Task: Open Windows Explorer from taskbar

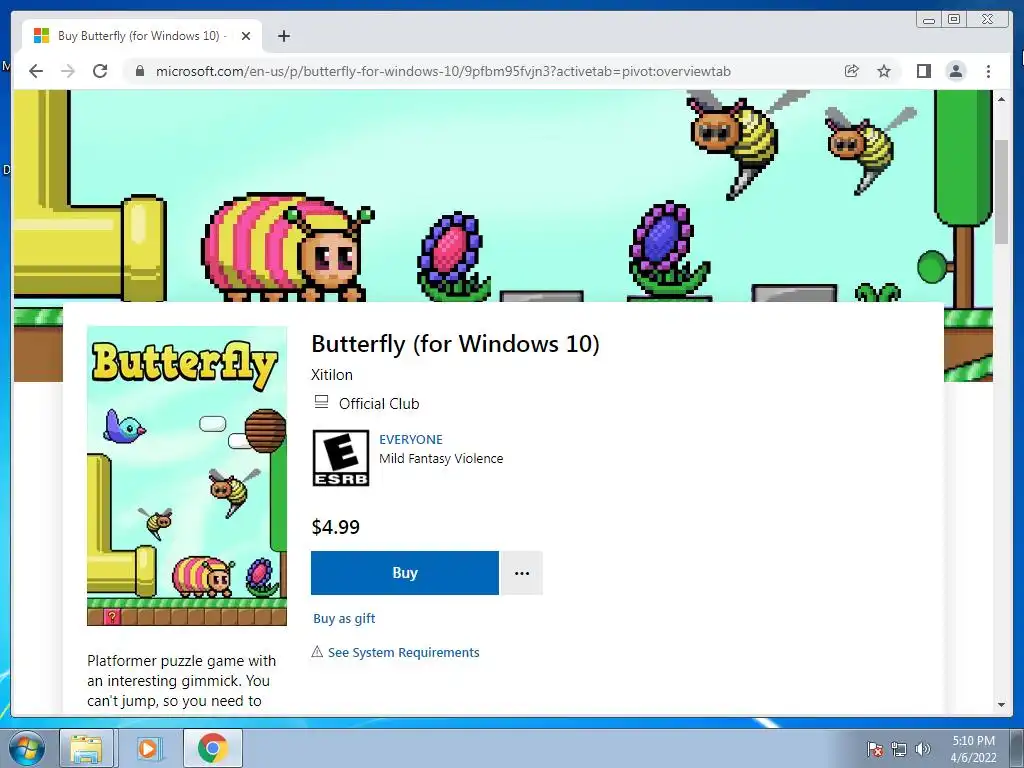Action: (86, 748)
